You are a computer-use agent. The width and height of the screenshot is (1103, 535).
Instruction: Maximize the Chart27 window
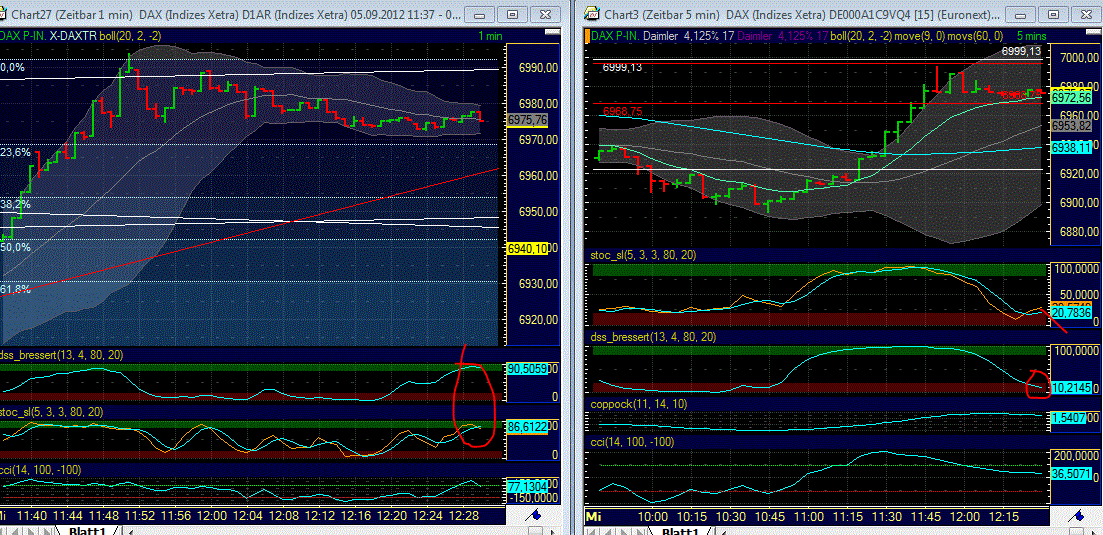pos(513,14)
